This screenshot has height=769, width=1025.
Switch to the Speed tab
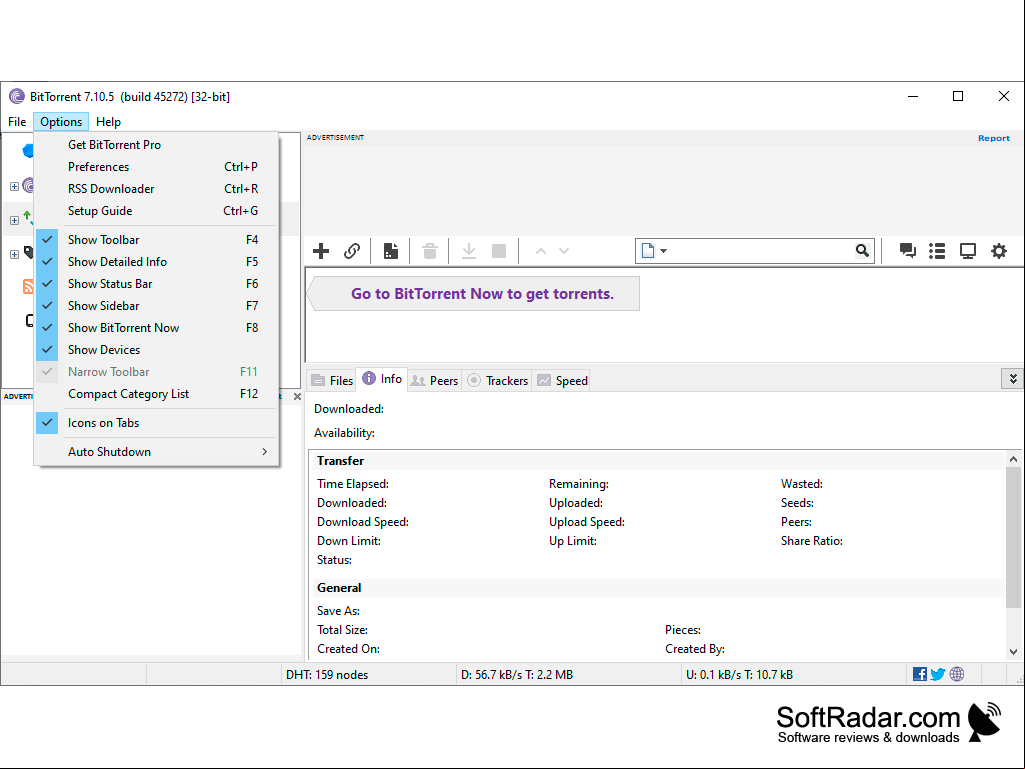(562, 381)
